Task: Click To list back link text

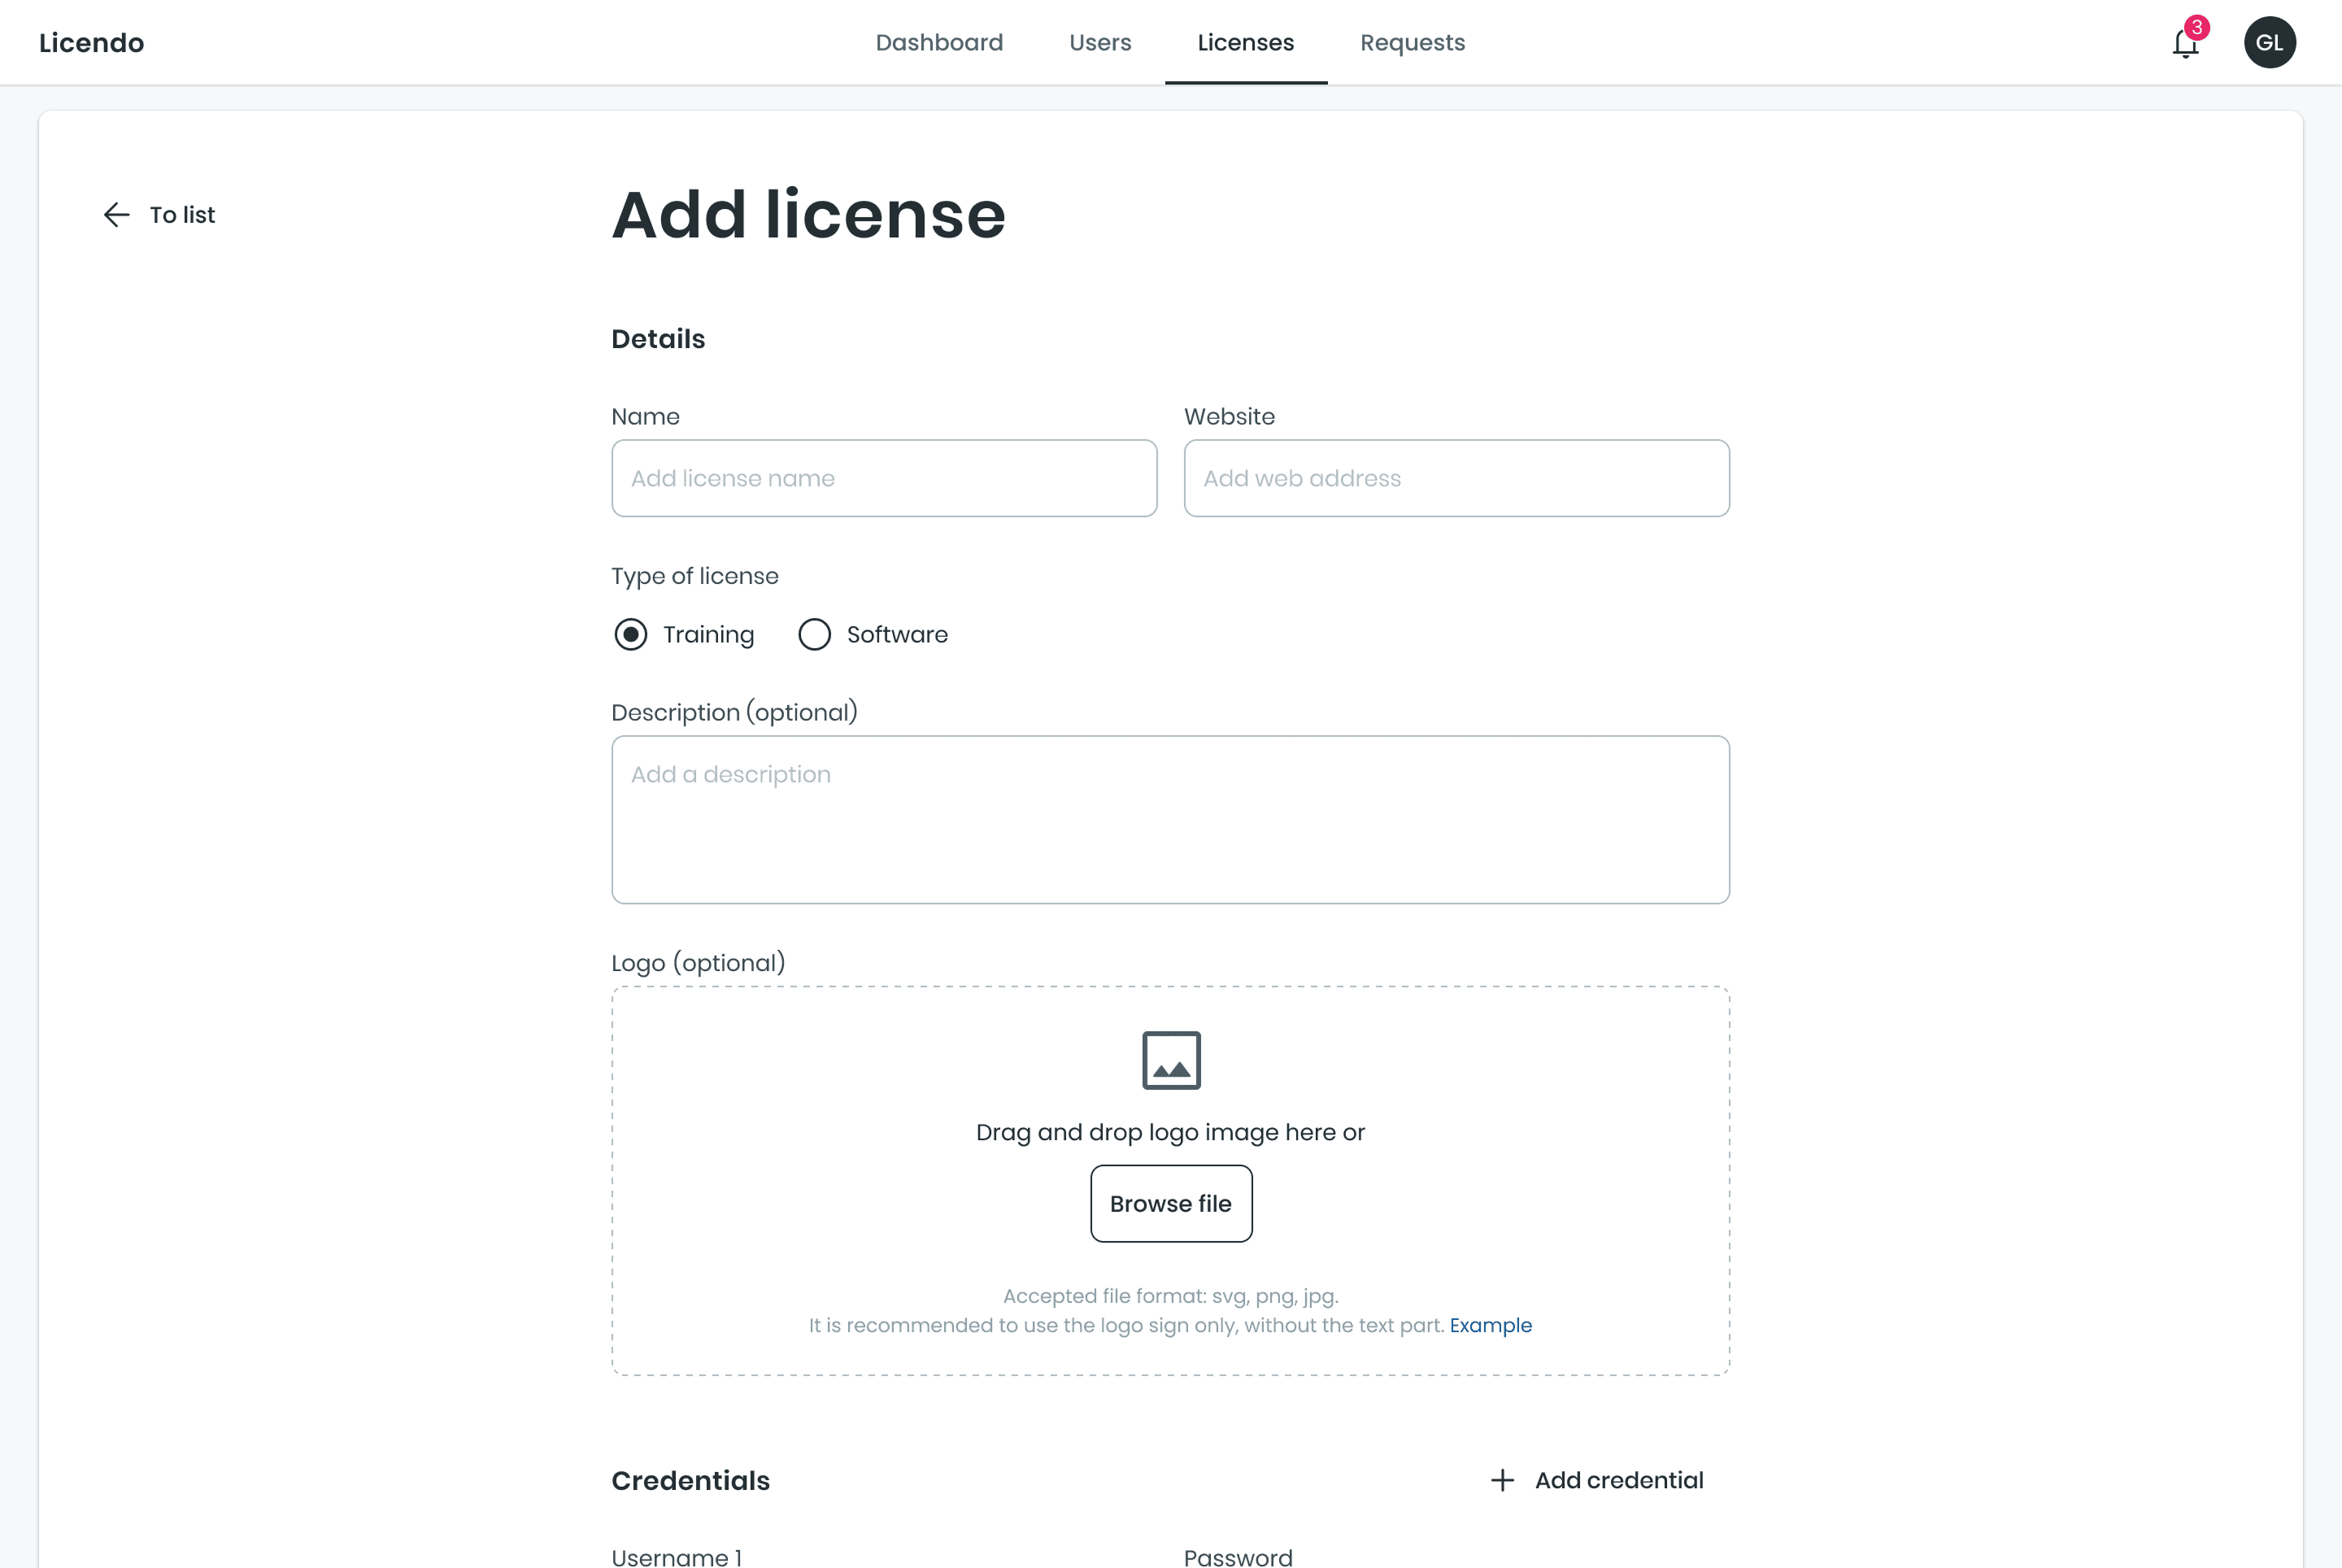Action: (x=182, y=215)
